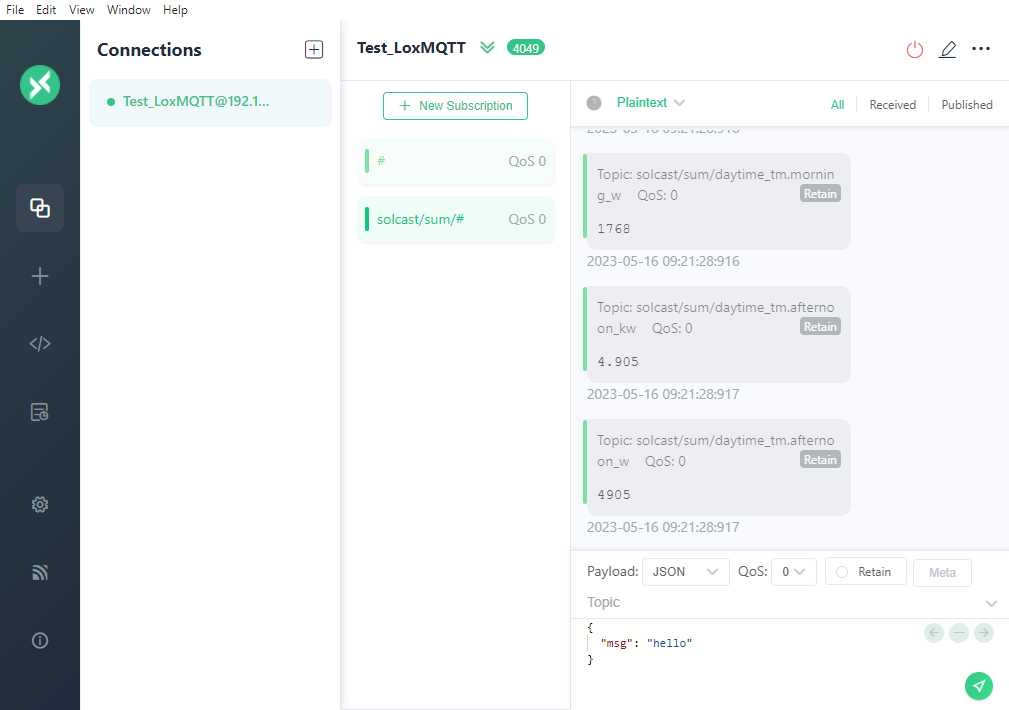Open the Connections page icon
1009x710 pixels.
pos(40,208)
